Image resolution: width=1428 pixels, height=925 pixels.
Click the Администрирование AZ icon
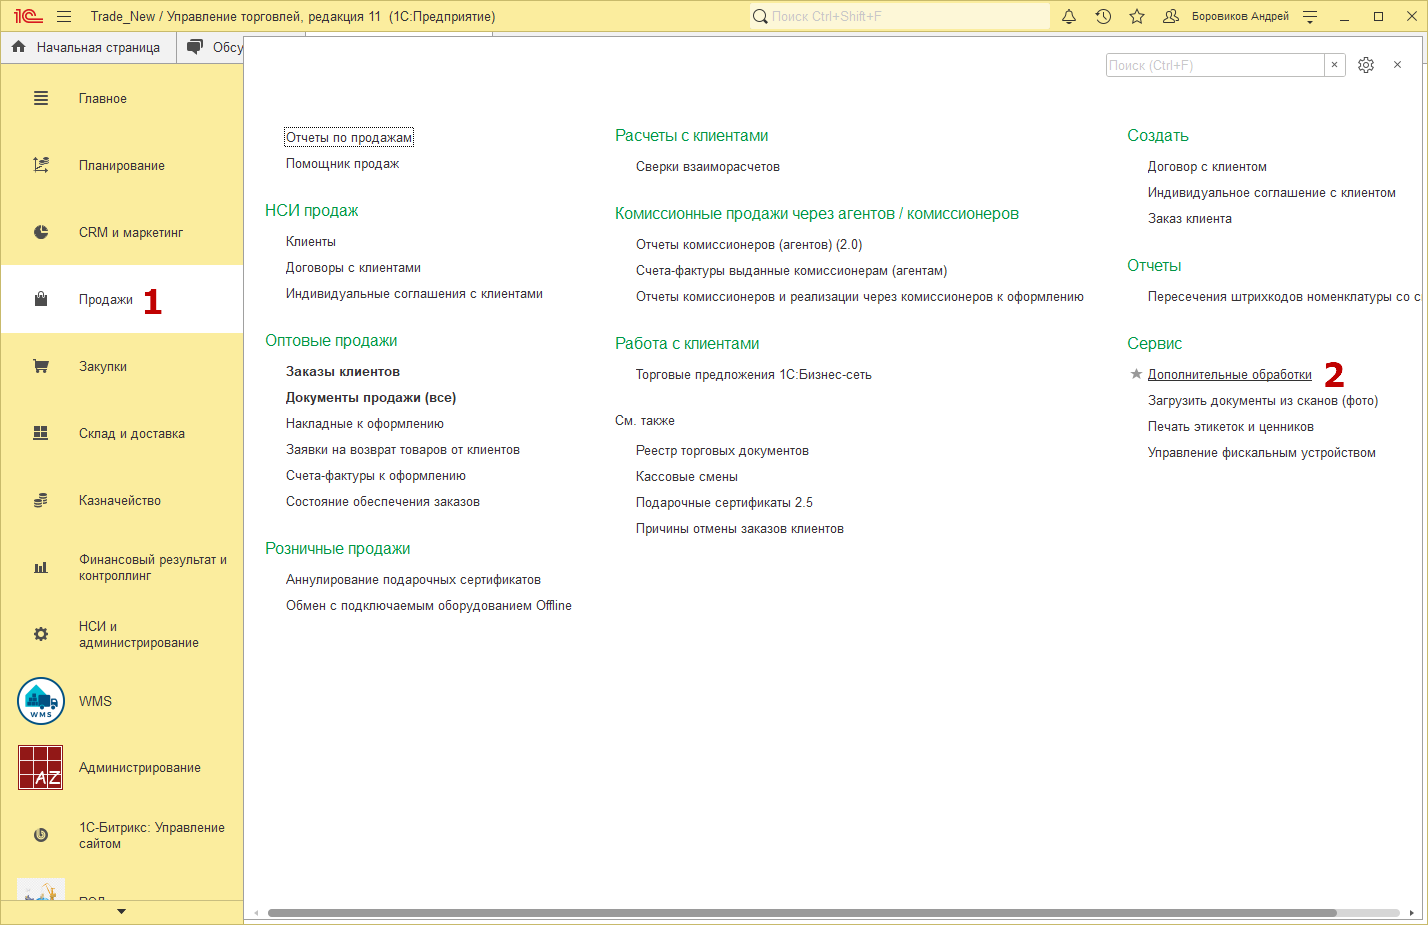pyautogui.click(x=41, y=768)
